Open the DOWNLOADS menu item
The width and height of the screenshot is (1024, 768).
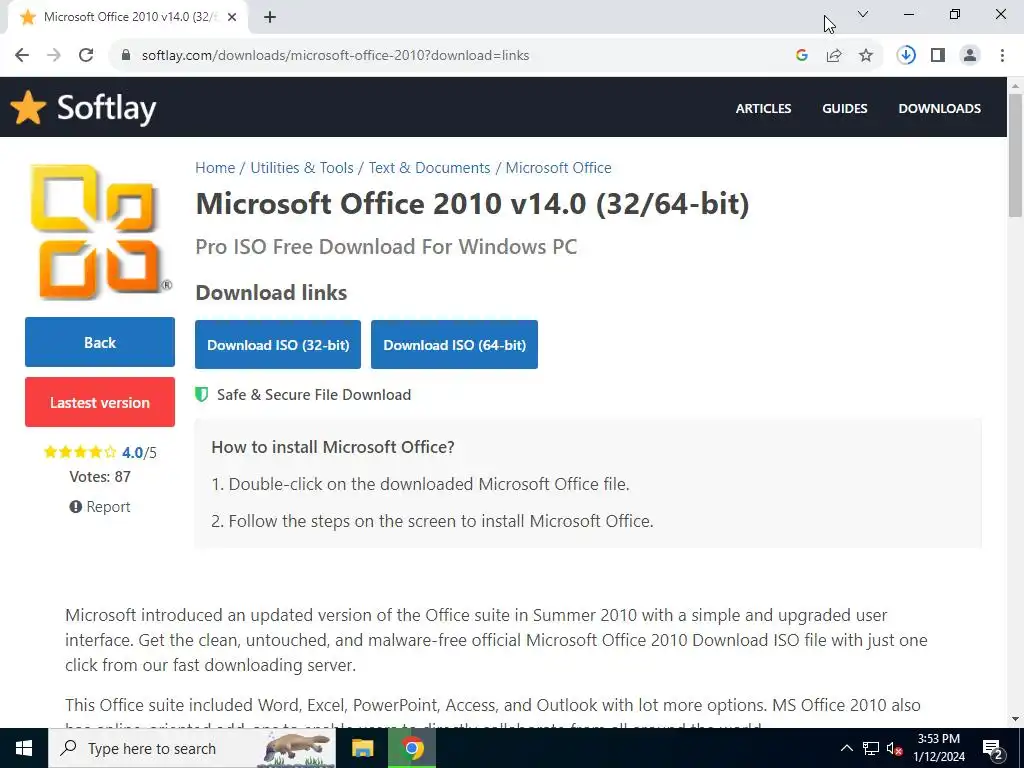coord(939,108)
